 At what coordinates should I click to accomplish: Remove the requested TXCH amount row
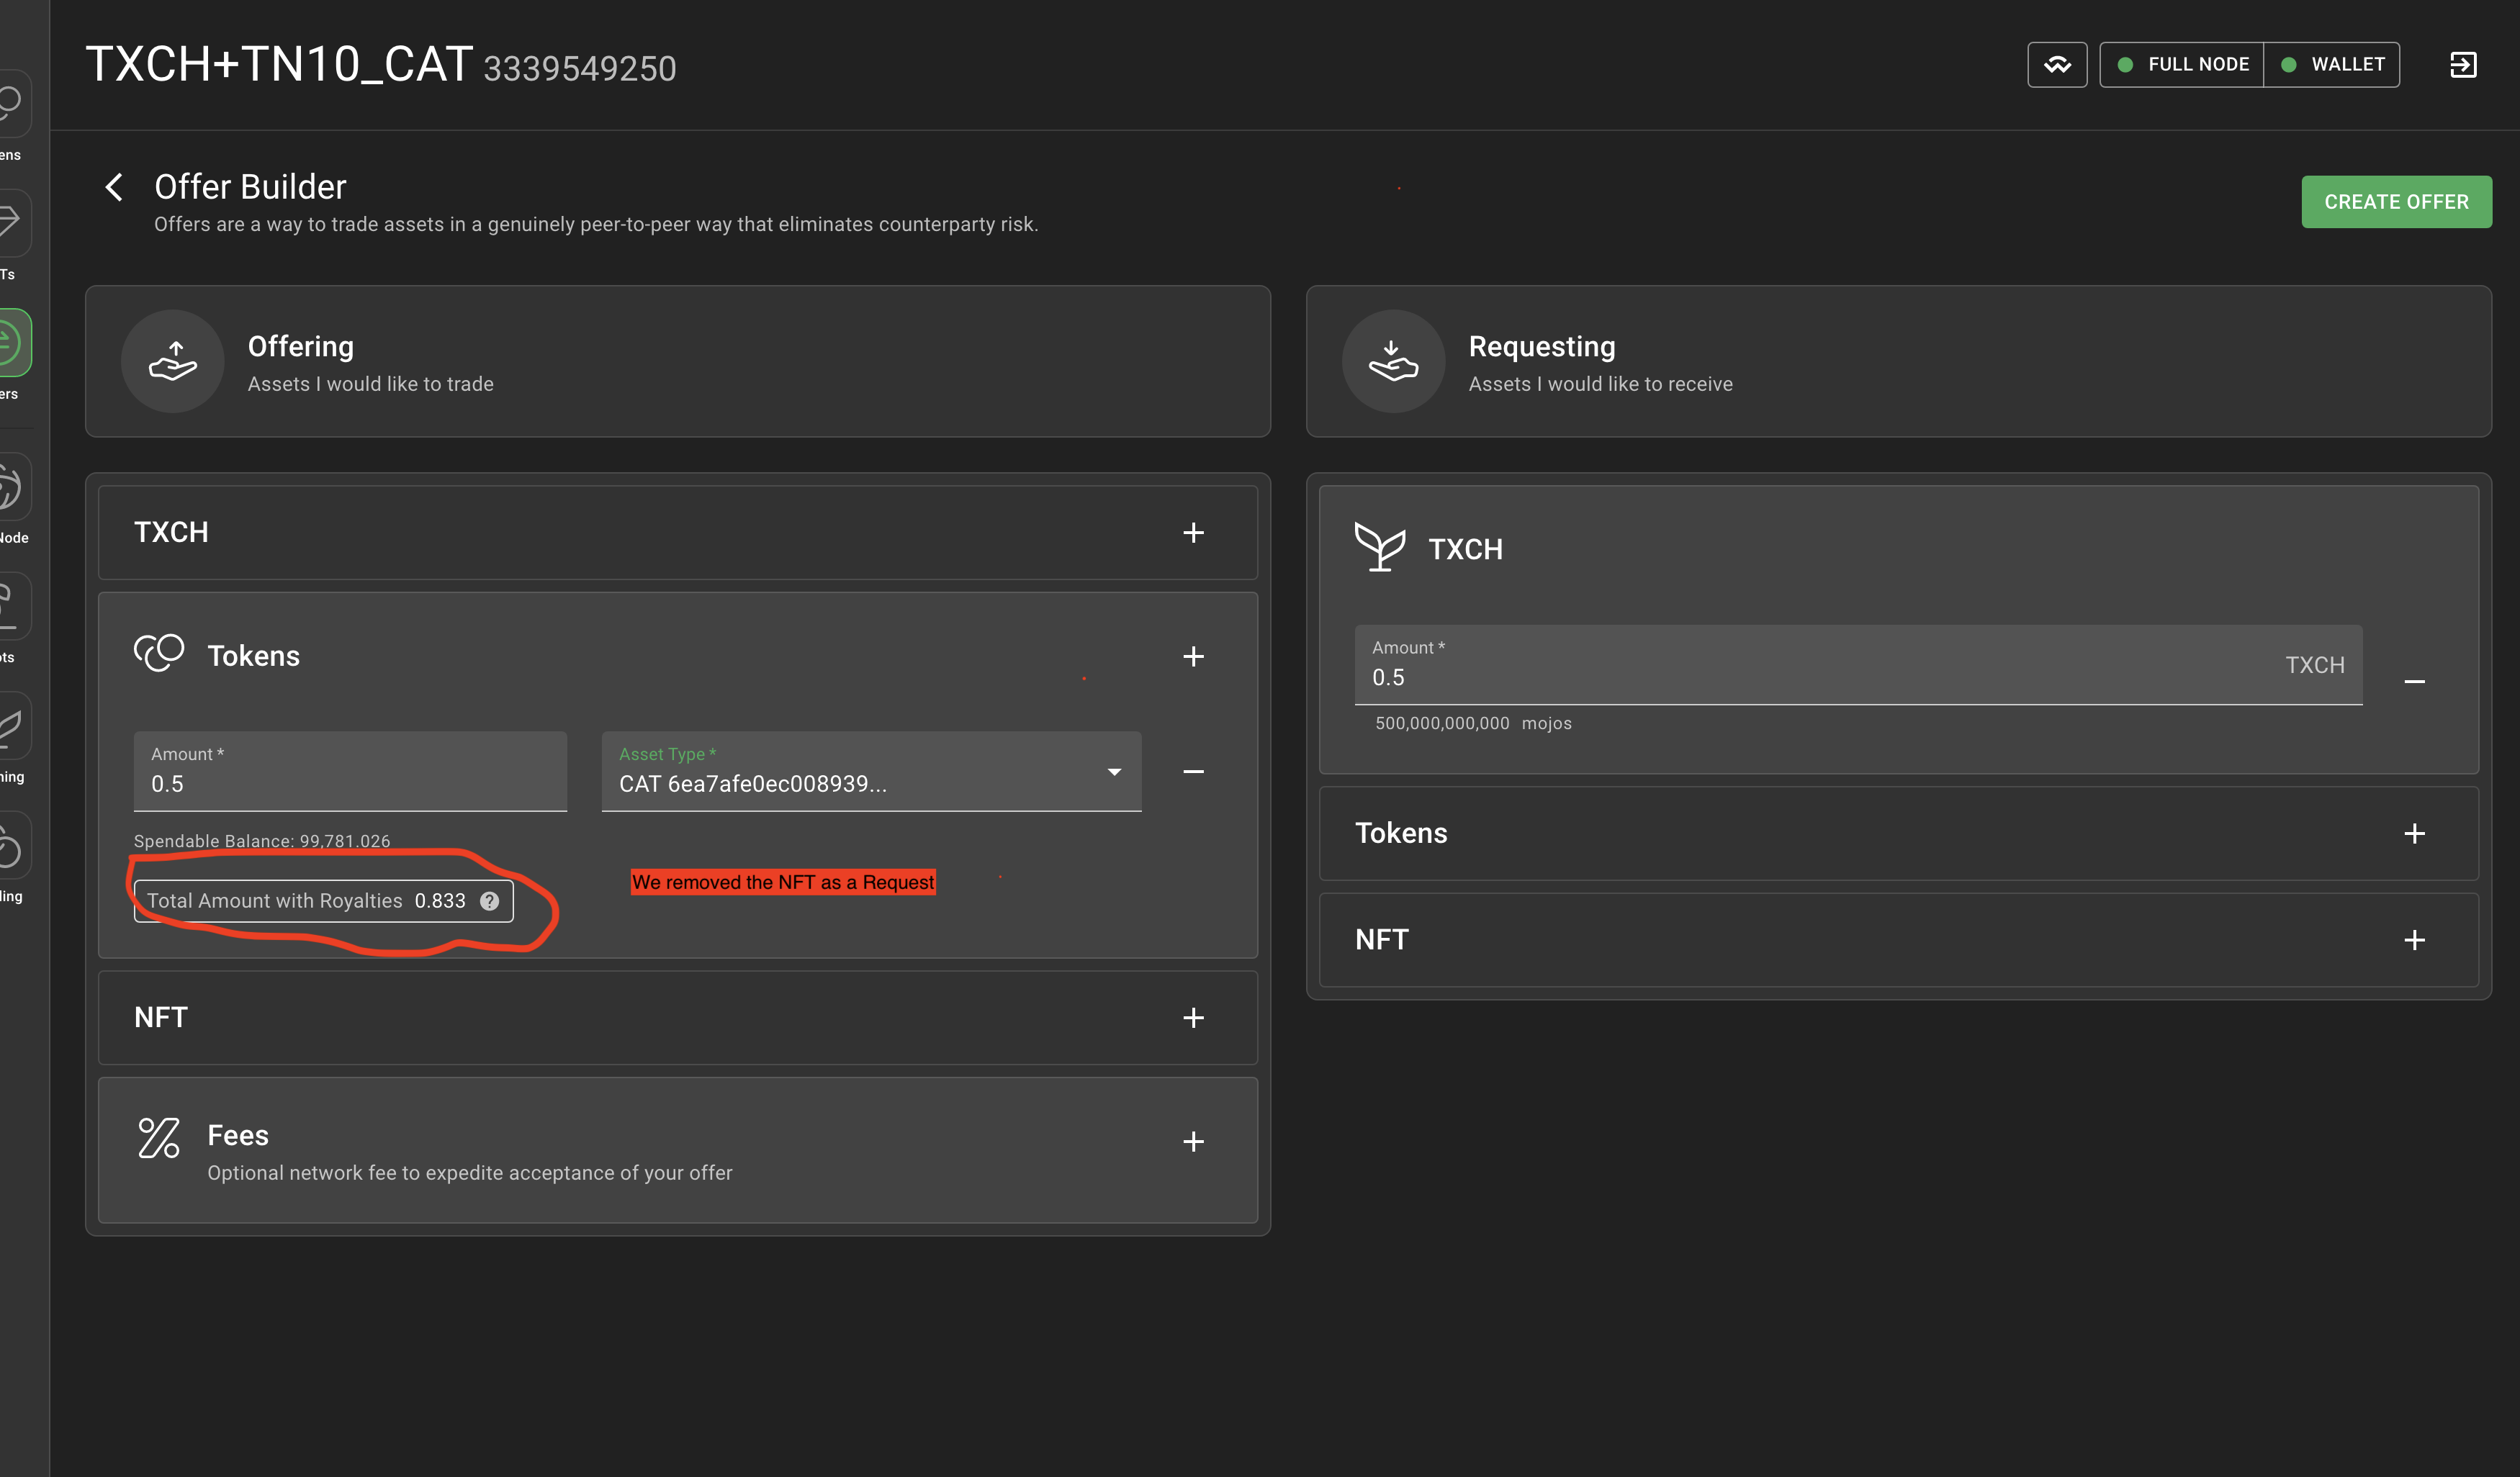coord(2414,682)
